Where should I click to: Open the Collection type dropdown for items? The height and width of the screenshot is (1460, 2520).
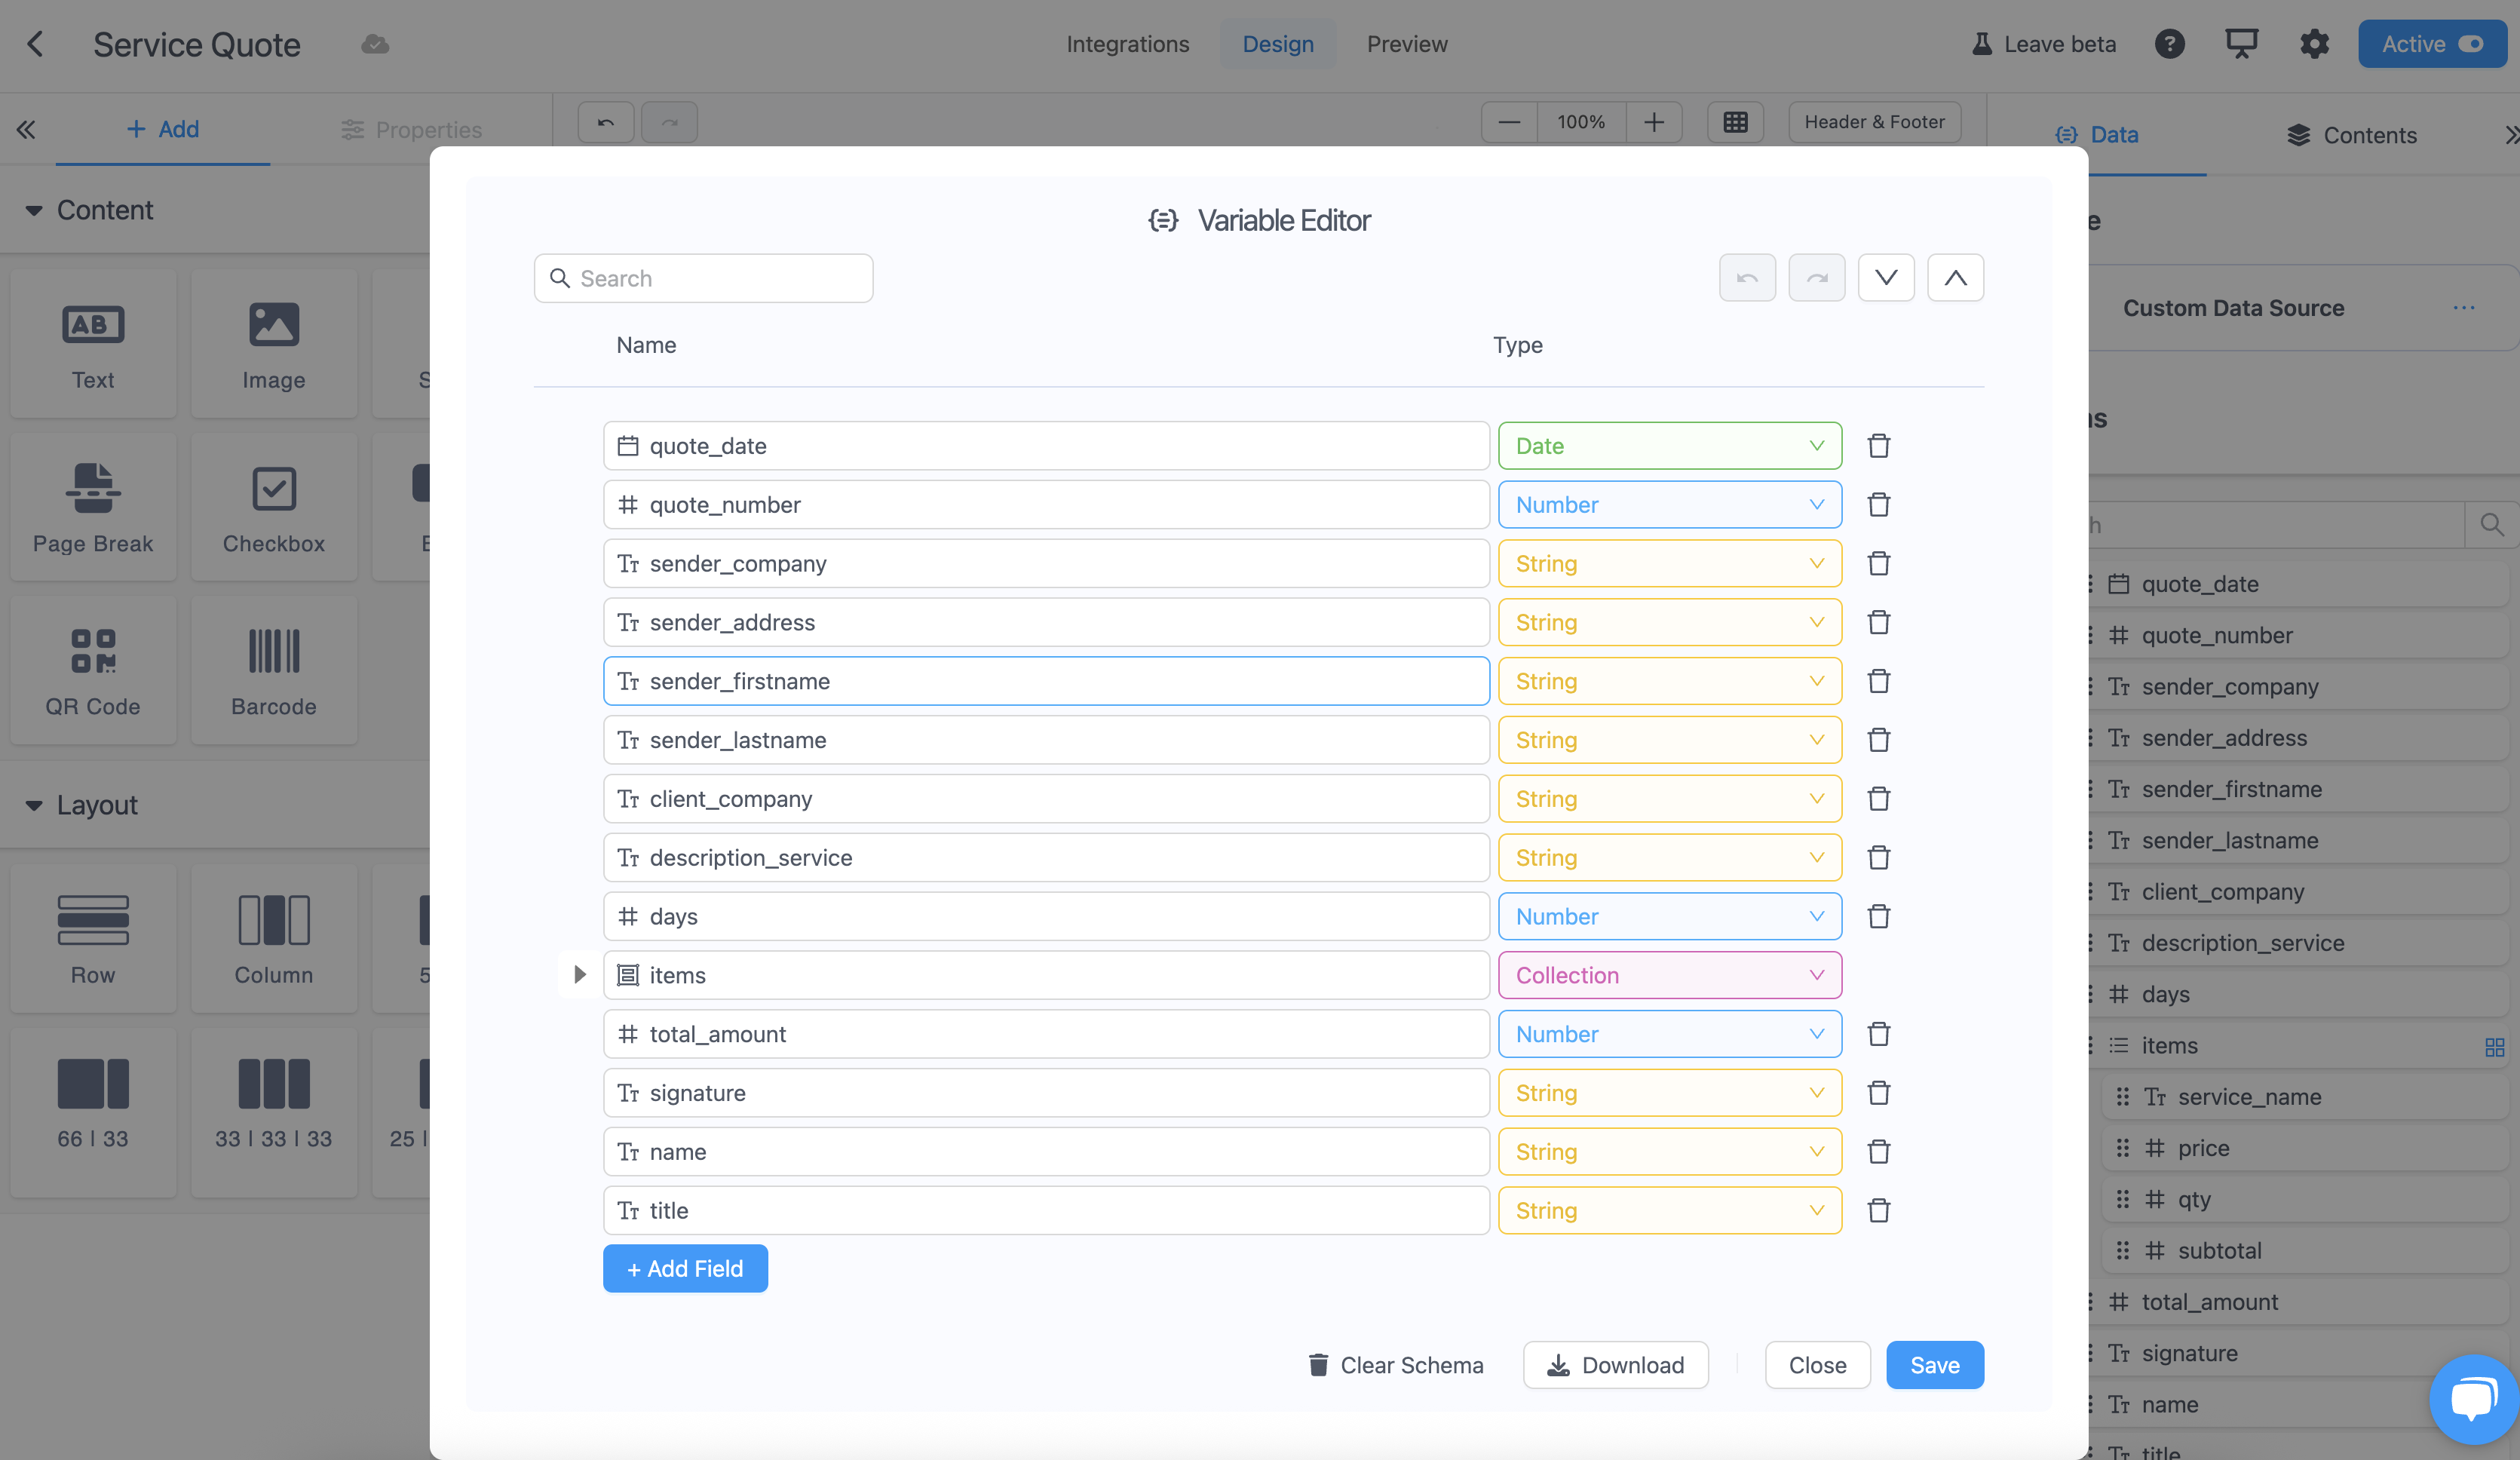pyautogui.click(x=1669, y=975)
